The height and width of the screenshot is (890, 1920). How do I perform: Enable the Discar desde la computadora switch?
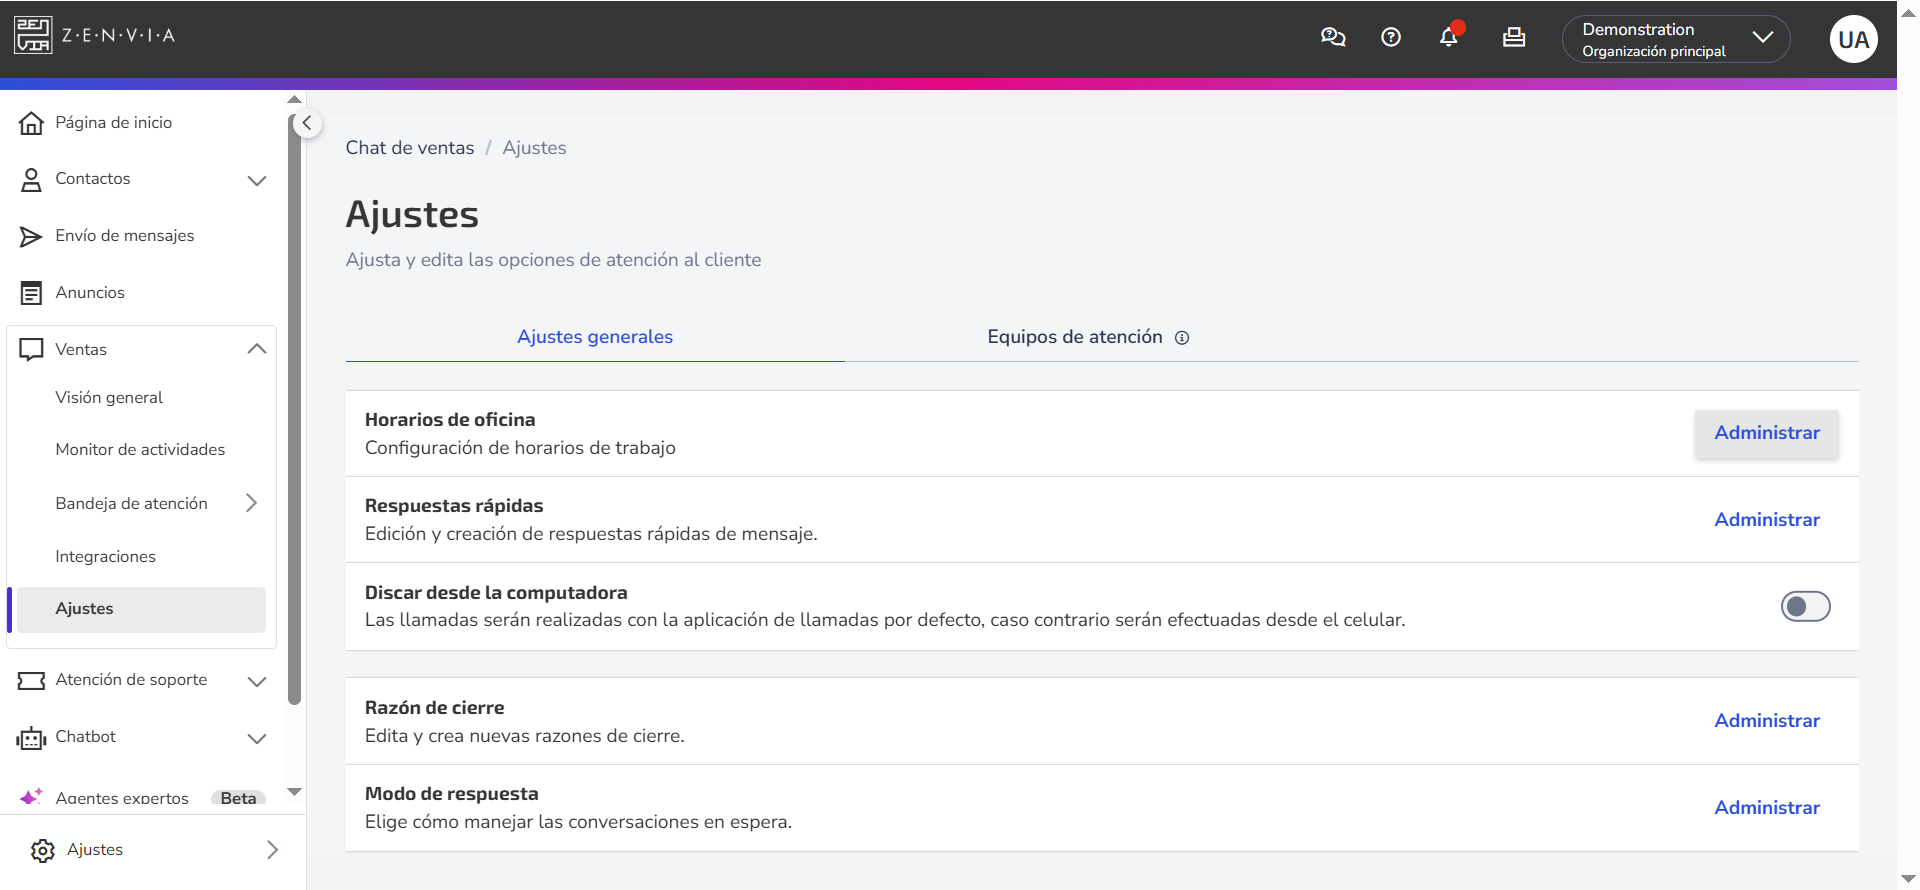[x=1805, y=606]
